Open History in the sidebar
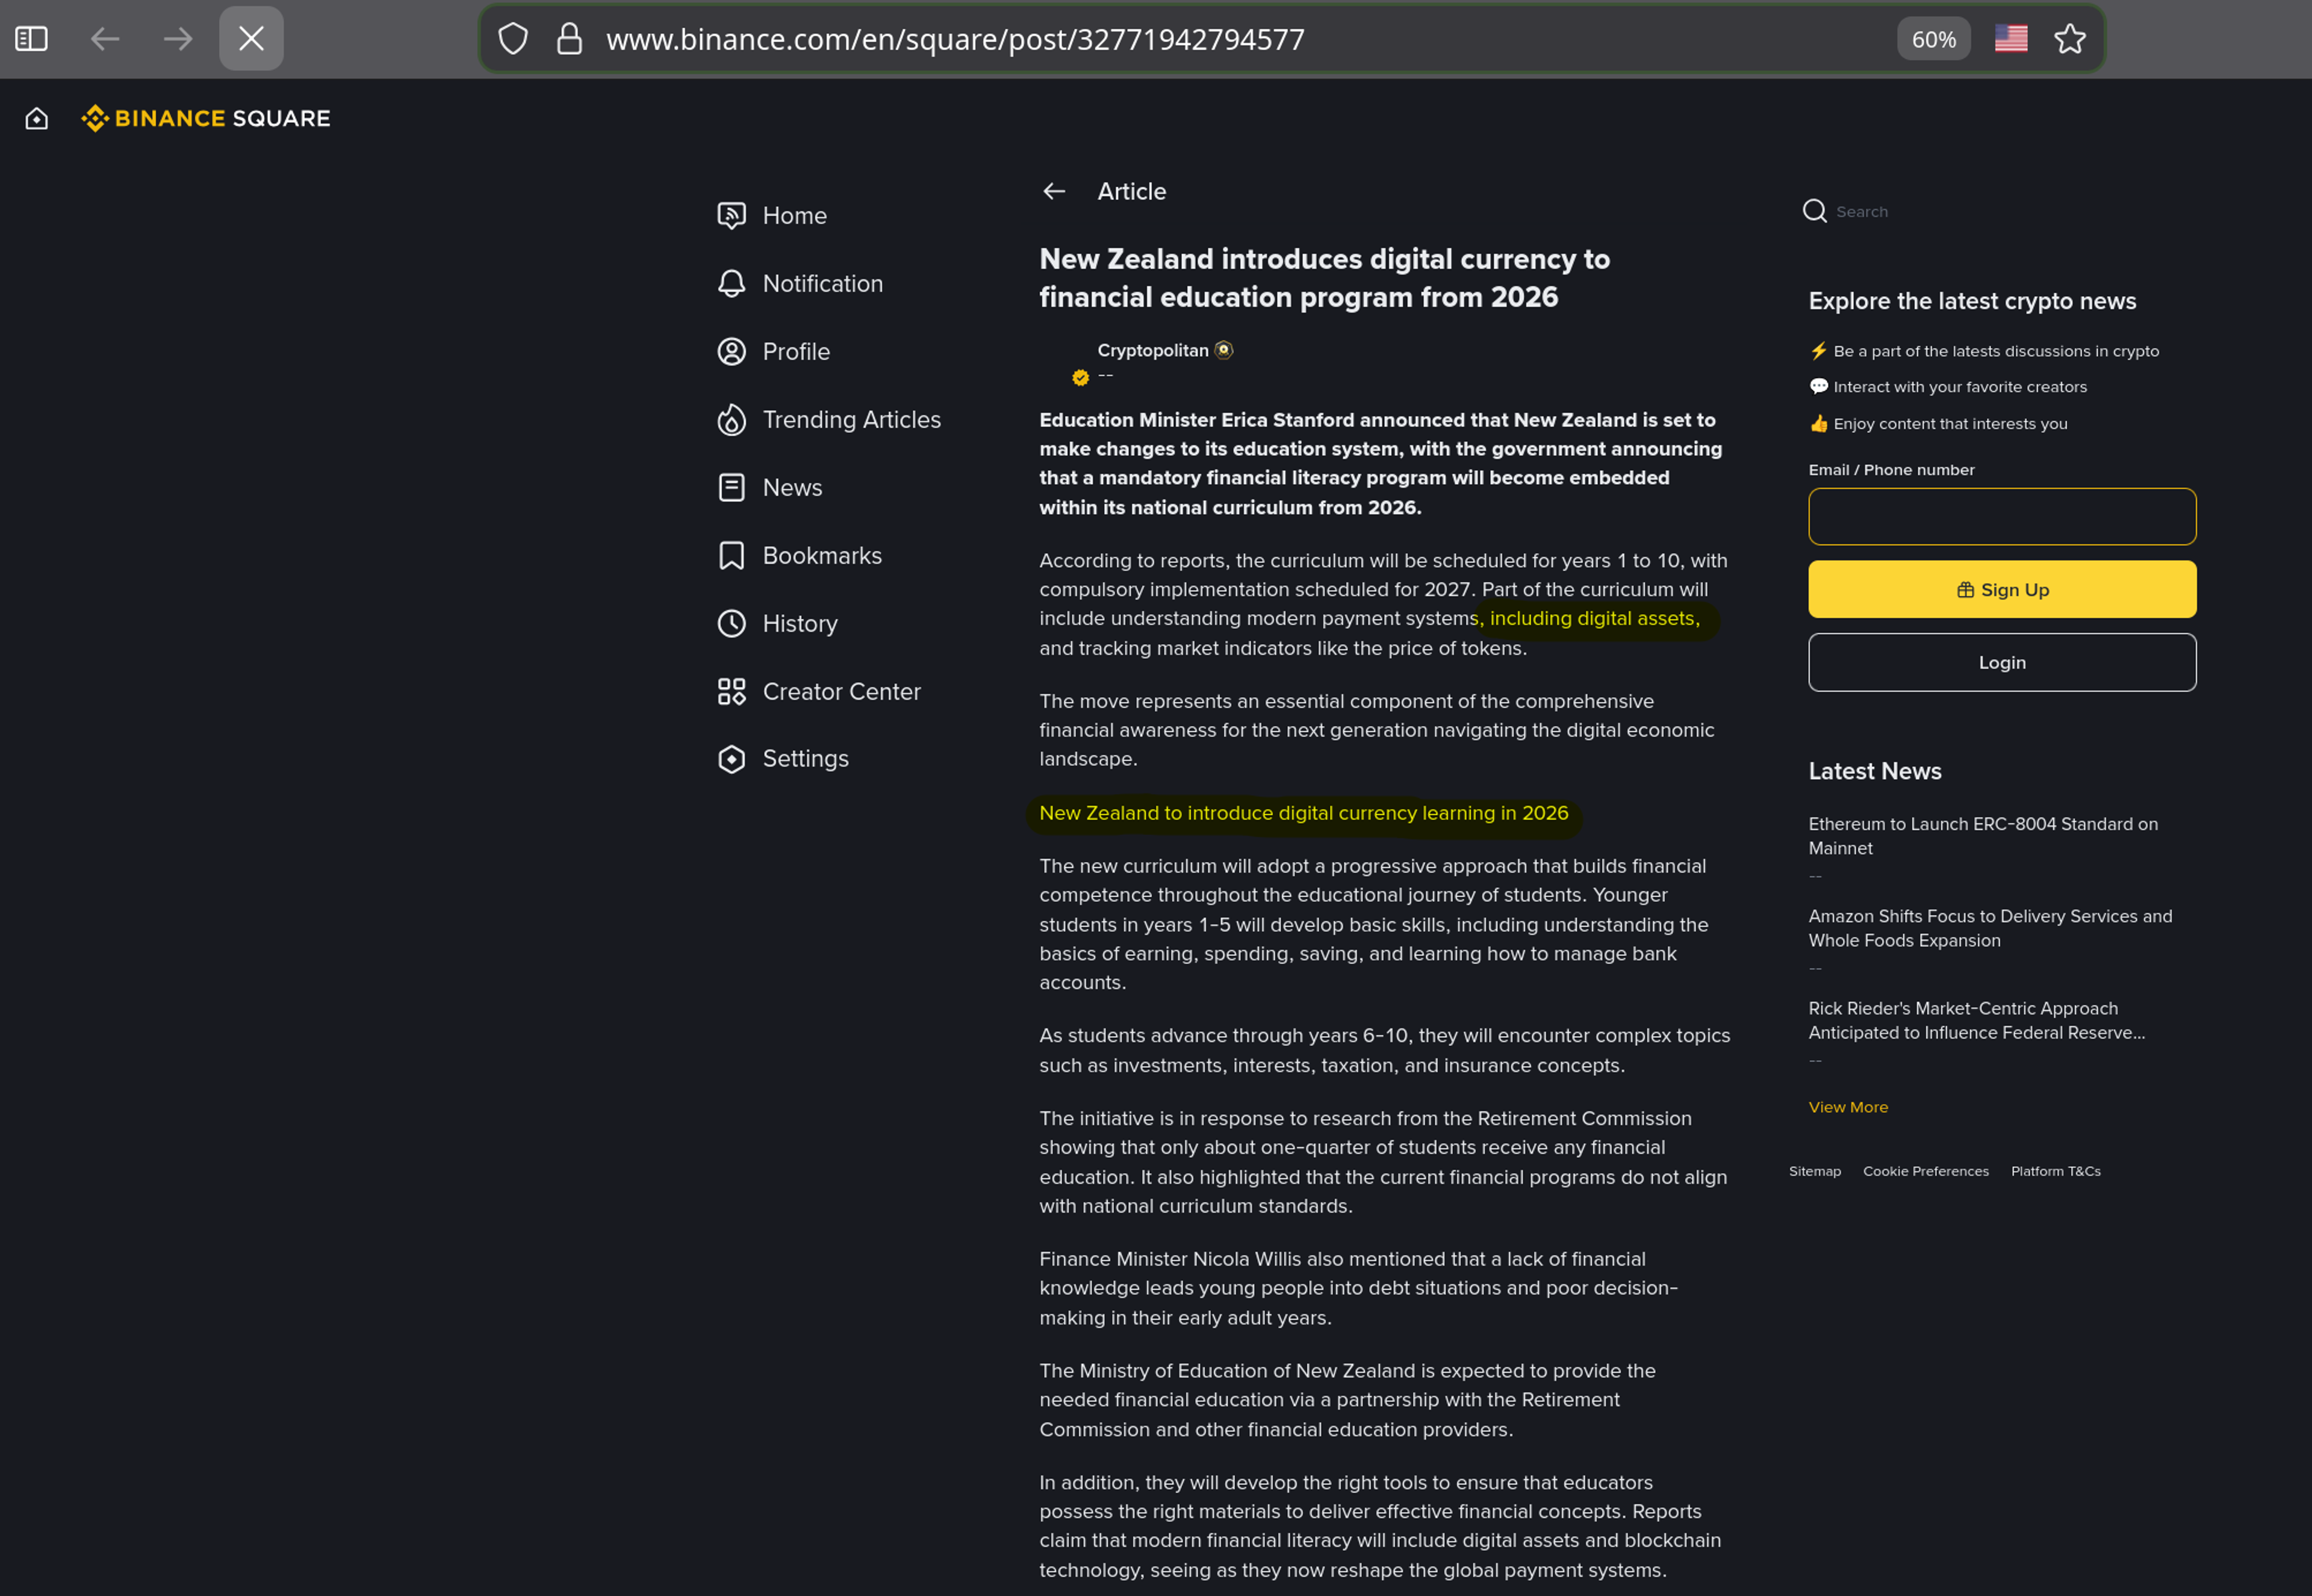This screenshot has width=2312, height=1596. [778, 624]
